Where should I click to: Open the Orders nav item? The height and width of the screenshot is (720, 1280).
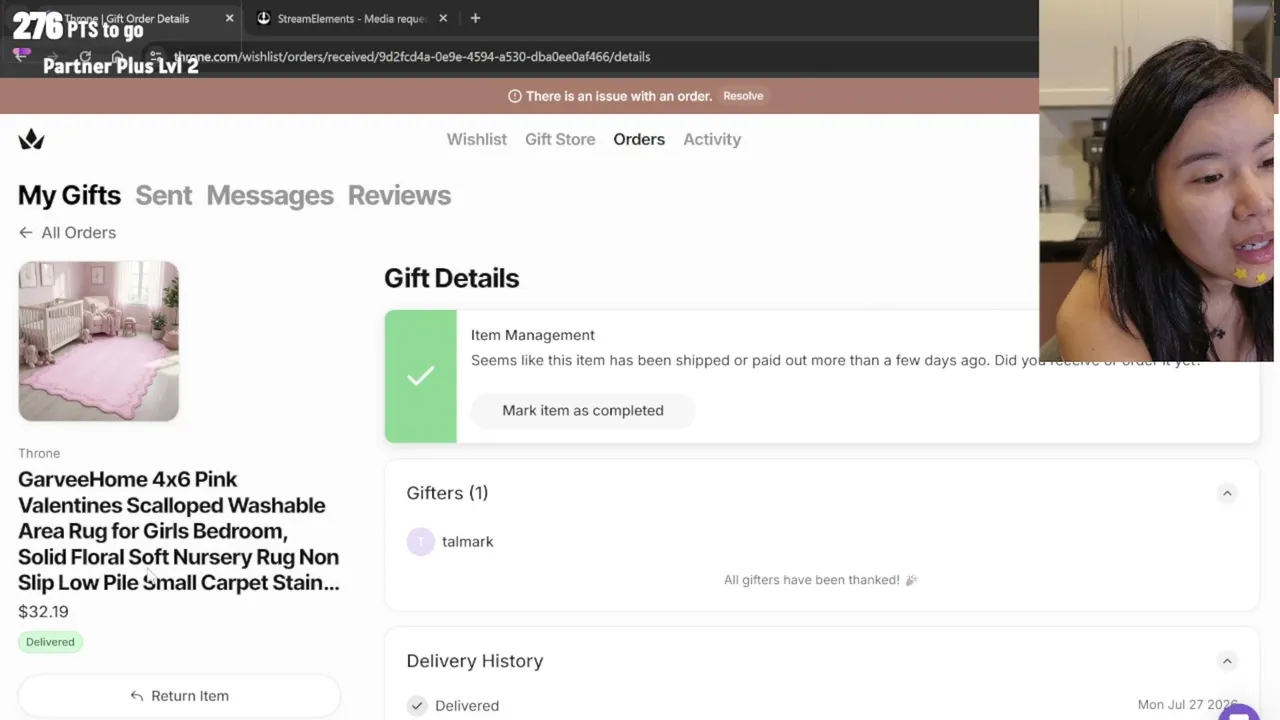click(x=639, y=139)
